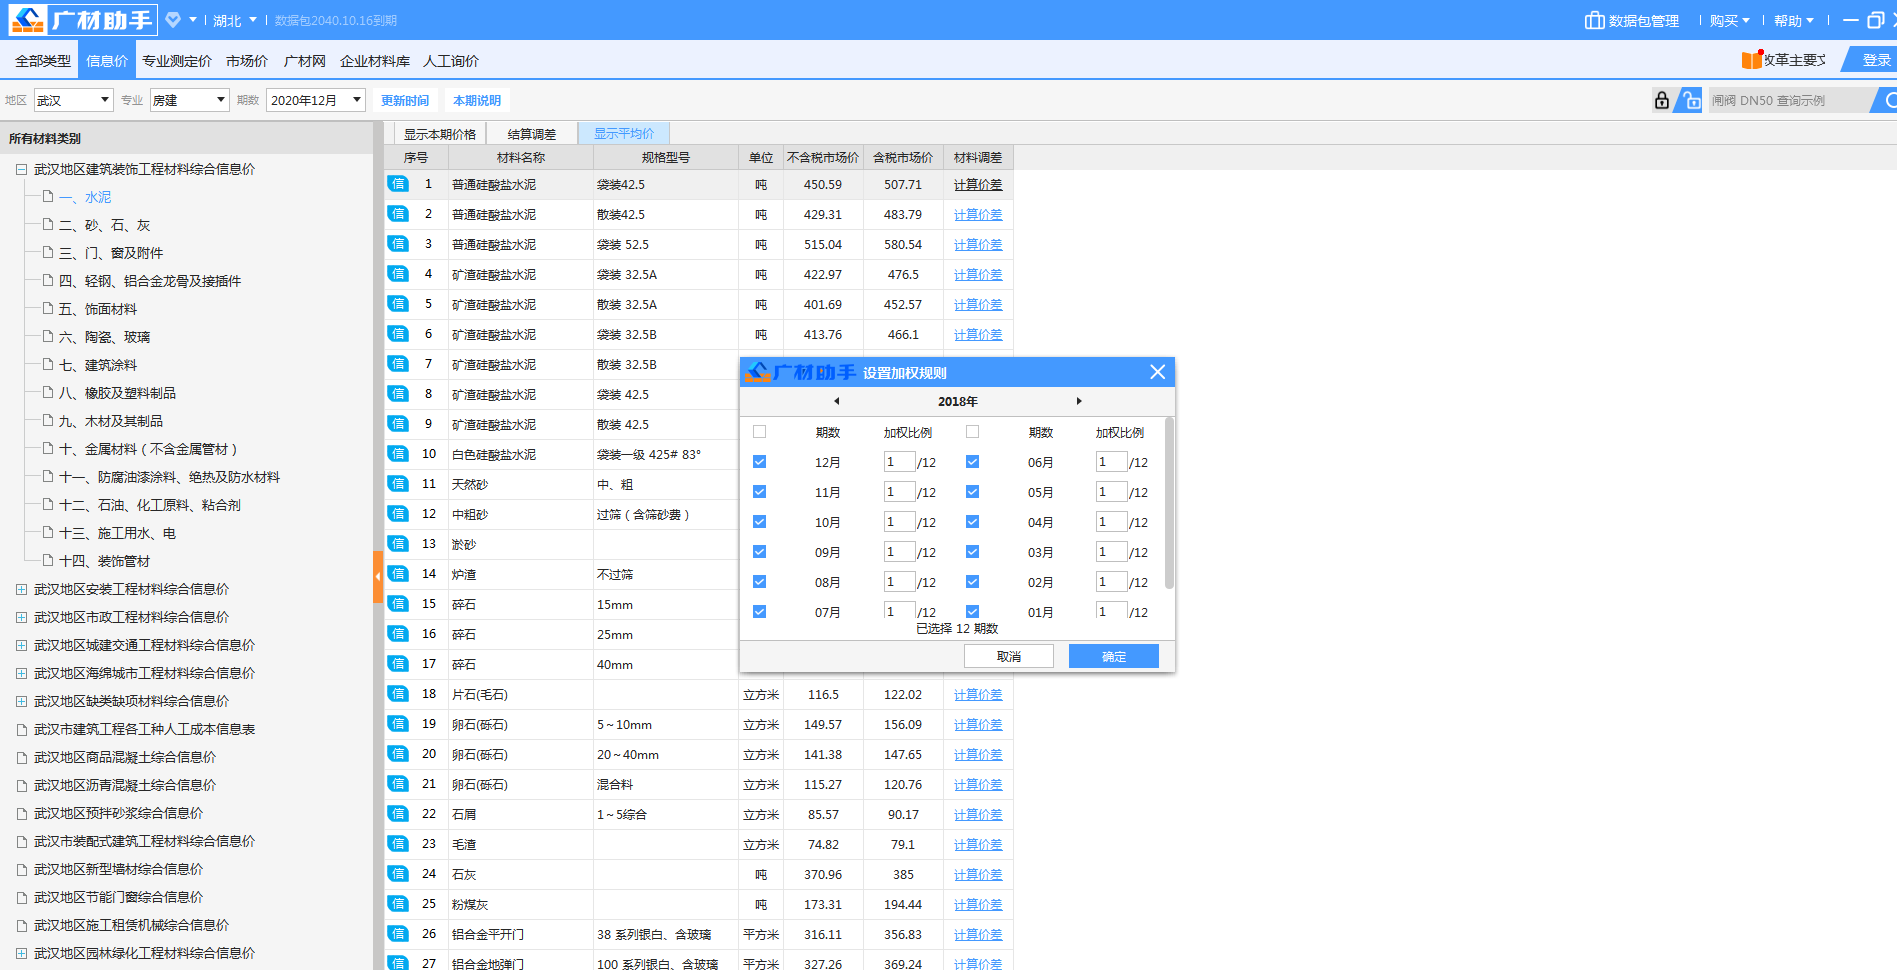Select 显示平均价 tab
1897x970 pixels.
(624, 133)
